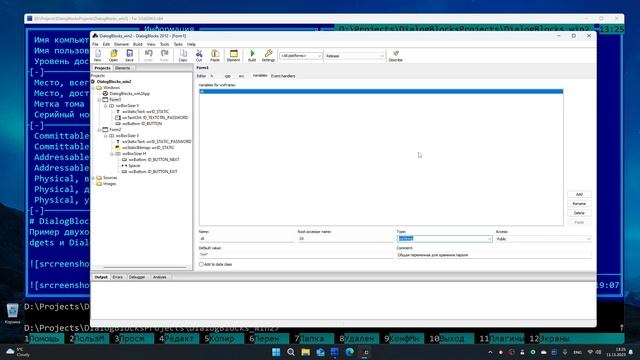Image resolution: width=640 pixels, height=360 pixels.
Task: Switch to the Editor tab
Action: [x=201, y=76]
